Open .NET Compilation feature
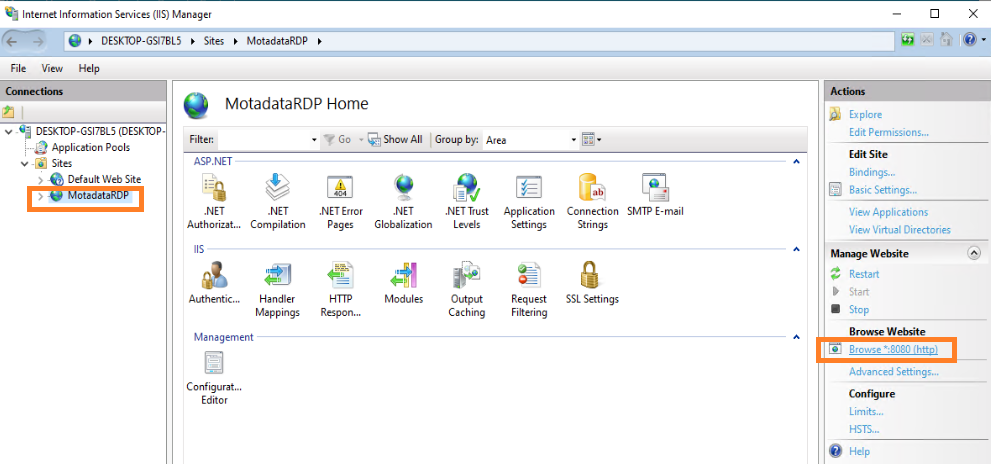The height and width of the screenshot is (464, 991). 277,200
